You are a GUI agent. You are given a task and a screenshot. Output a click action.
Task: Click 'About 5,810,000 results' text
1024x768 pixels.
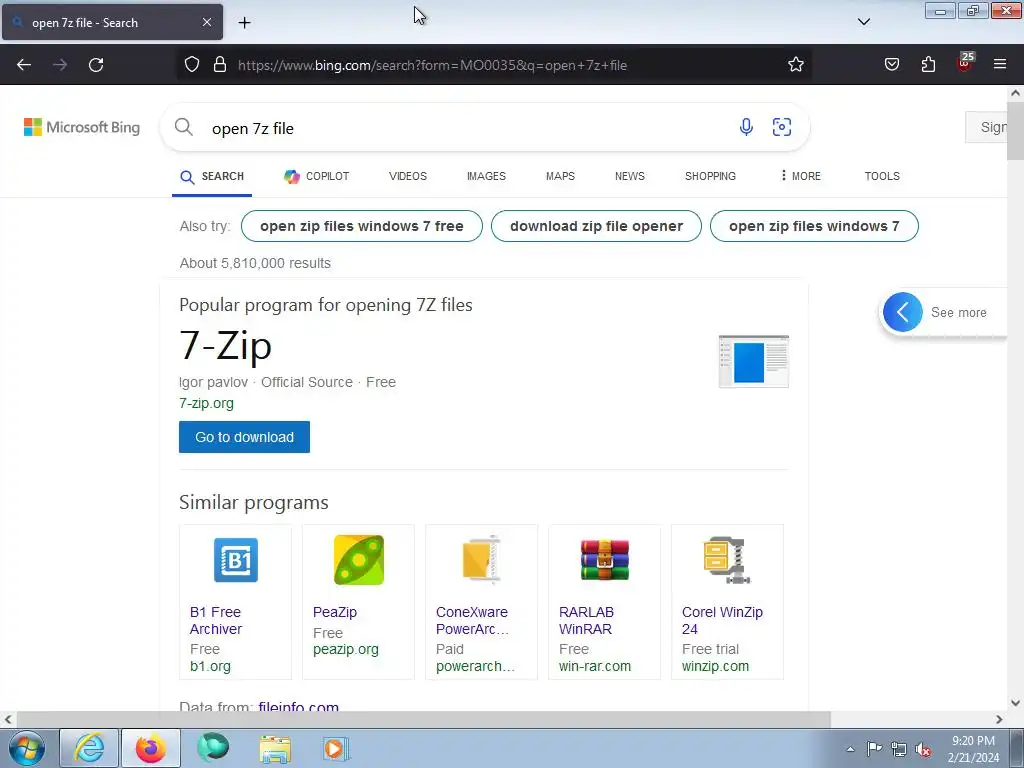255,263
